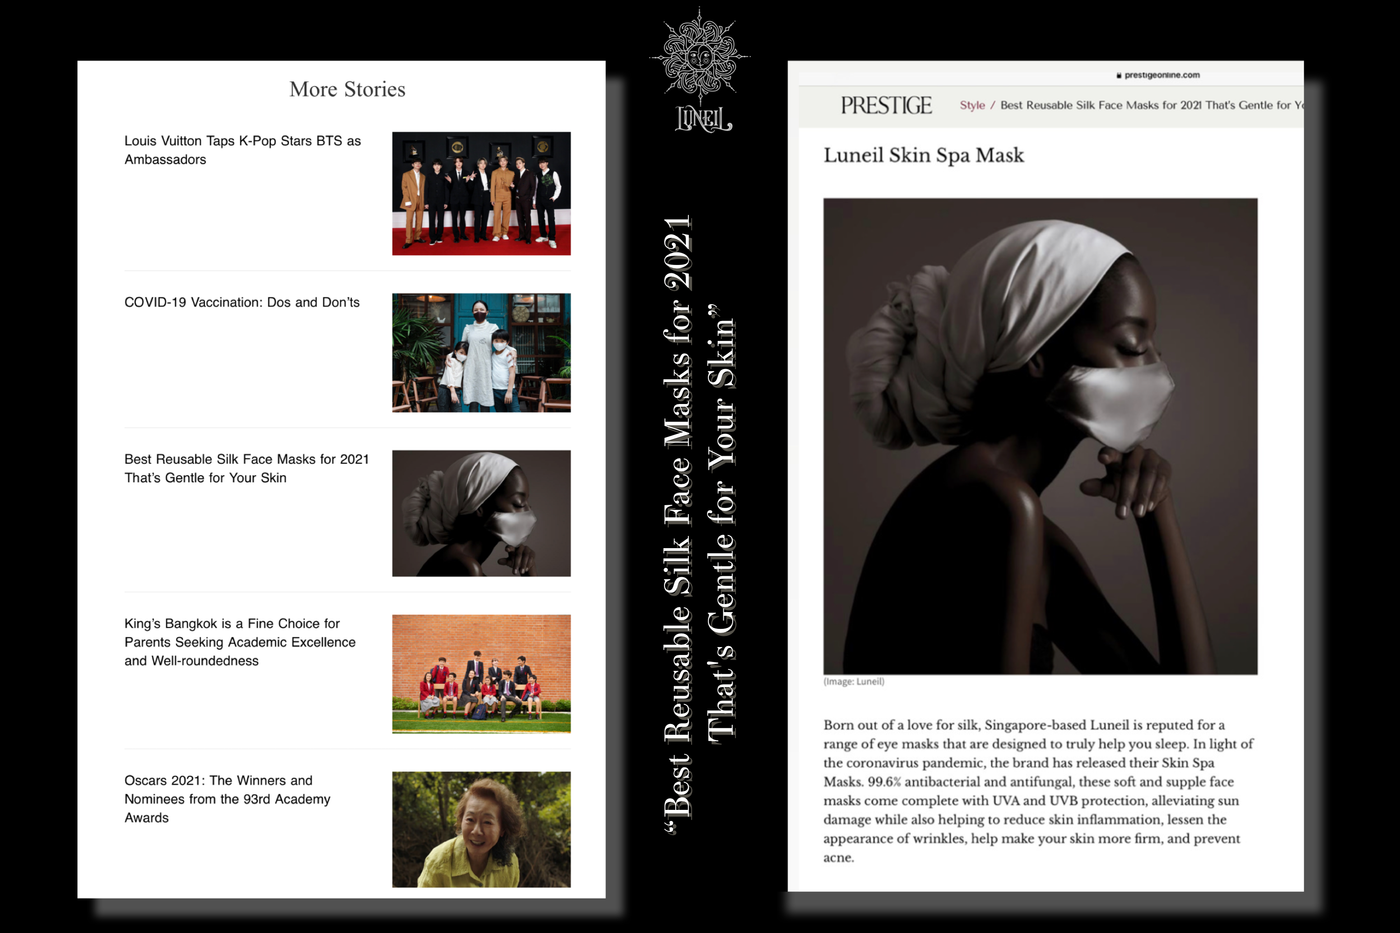This screenshot has width=1400, height=933.
Task: Go to the Style breadcrumb section
Action: click(972, 105)
